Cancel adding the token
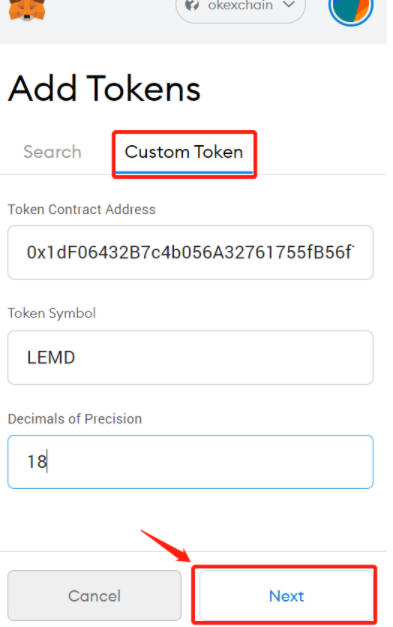This screenshot has width=393, height=627. (x=94, y=595)
